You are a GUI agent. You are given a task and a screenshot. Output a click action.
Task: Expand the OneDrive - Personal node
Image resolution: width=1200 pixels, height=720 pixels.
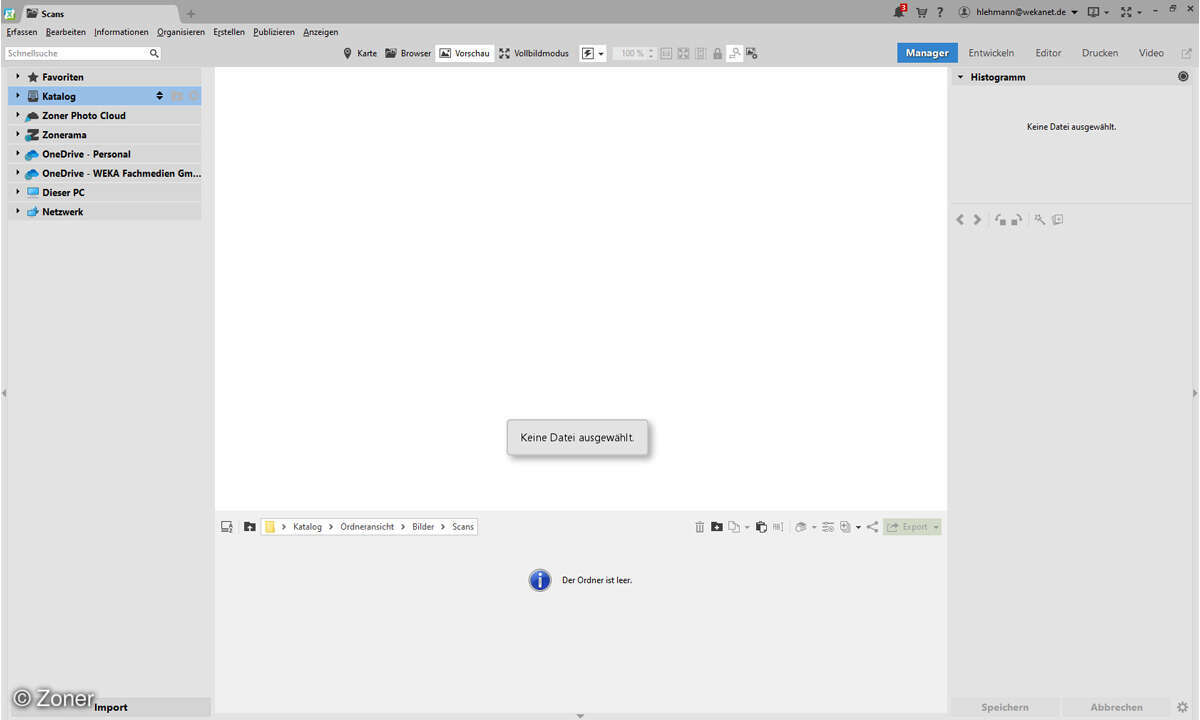click(x=18, y=154)
